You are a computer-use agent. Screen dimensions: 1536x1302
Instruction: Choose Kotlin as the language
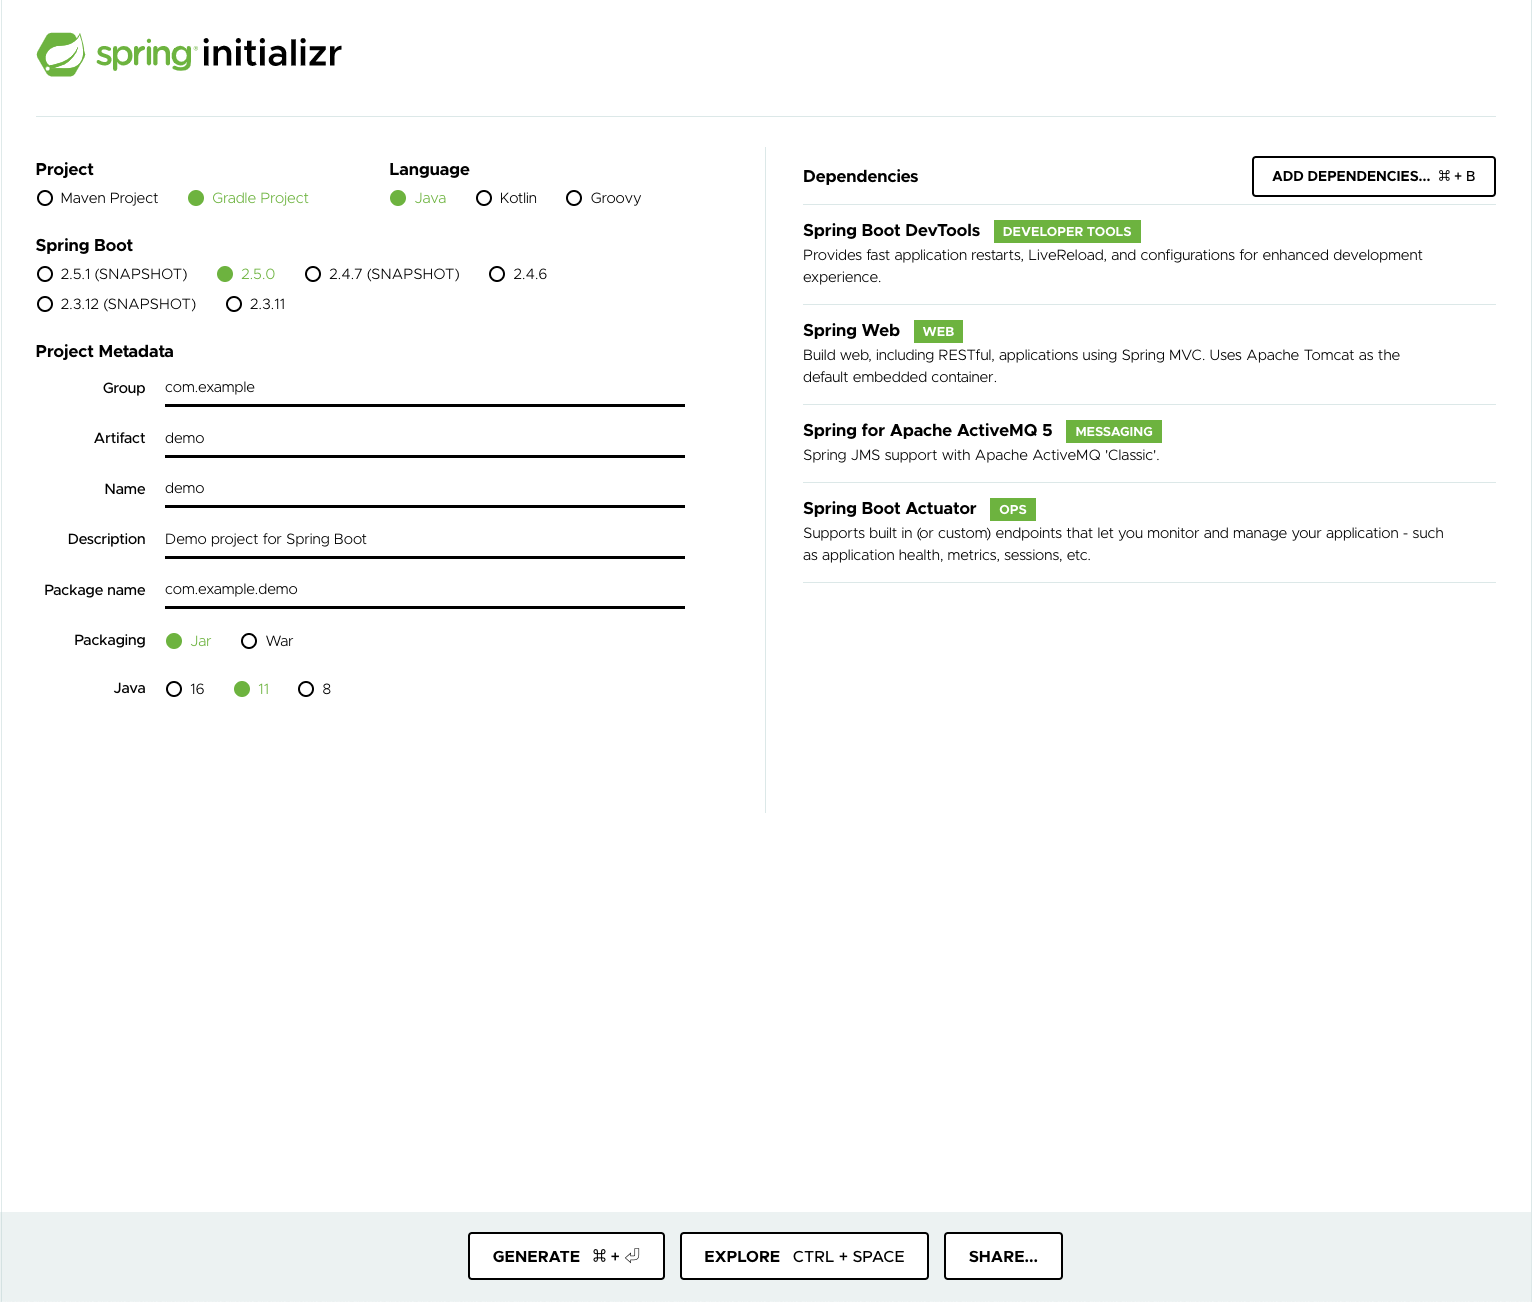tap(507, 198)
